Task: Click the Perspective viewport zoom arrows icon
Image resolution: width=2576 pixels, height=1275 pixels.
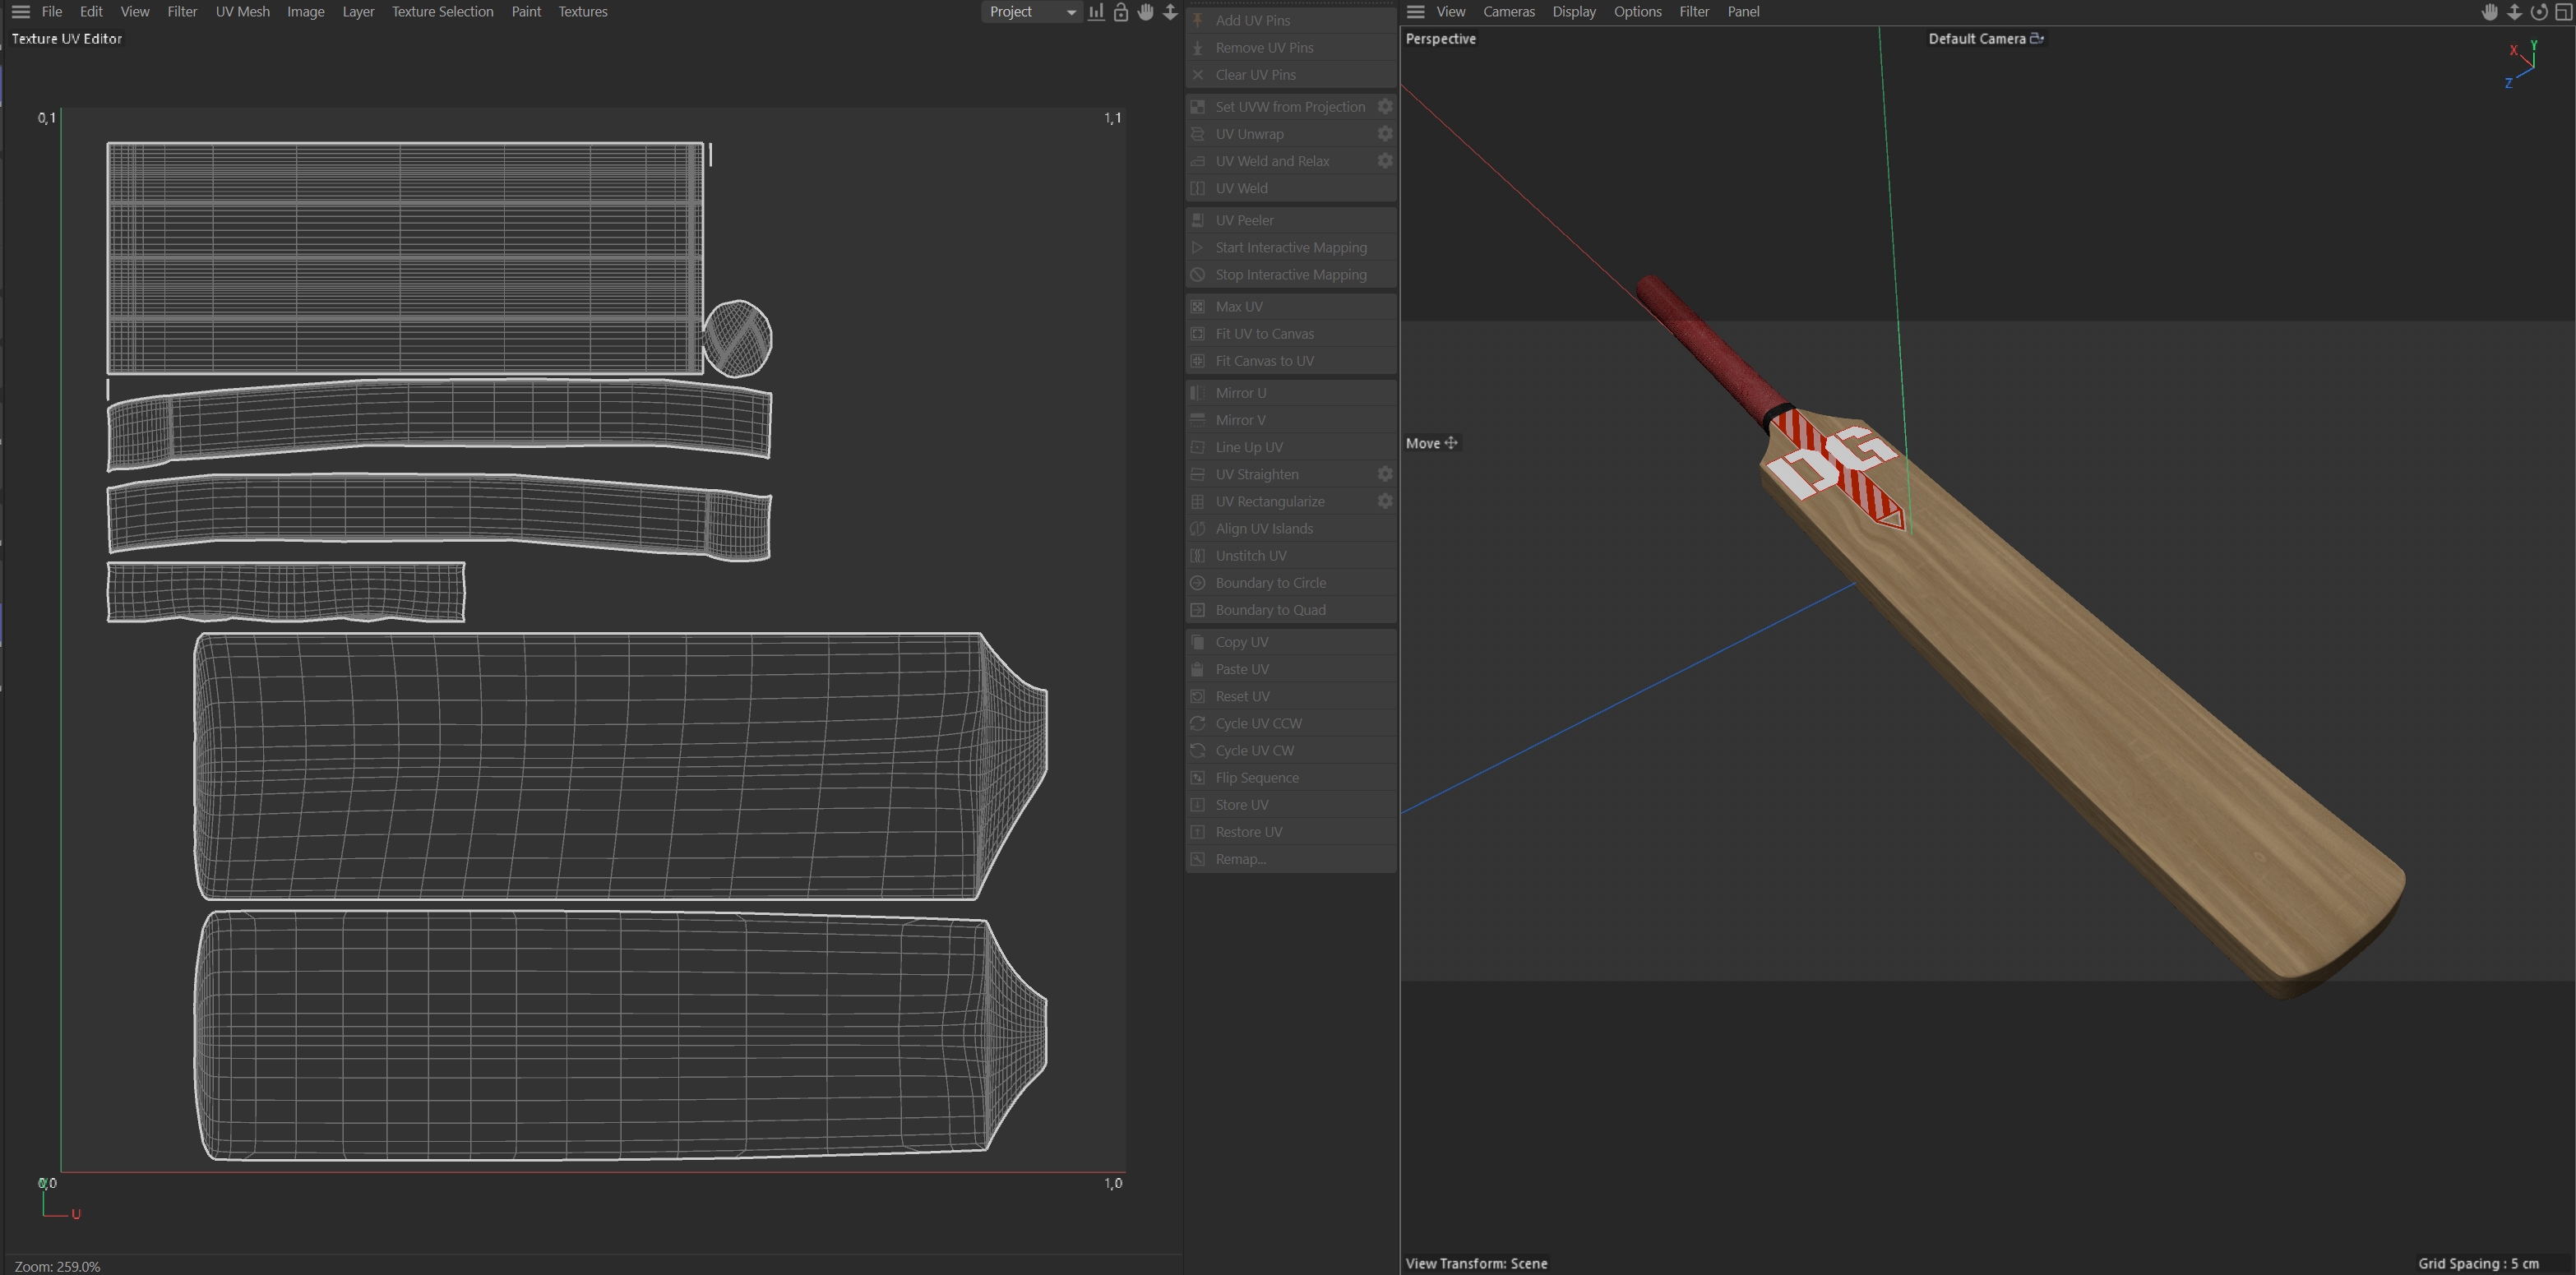Action: tap(2515, 12)
